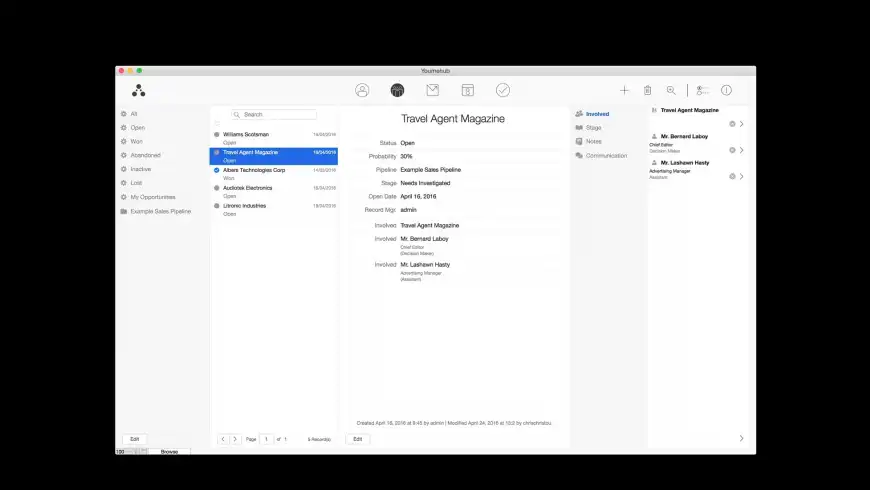Toggle status circle of Travel Agent Magazine row
The height and width of the screenshot is (490, 870).
tap(216, 152)
